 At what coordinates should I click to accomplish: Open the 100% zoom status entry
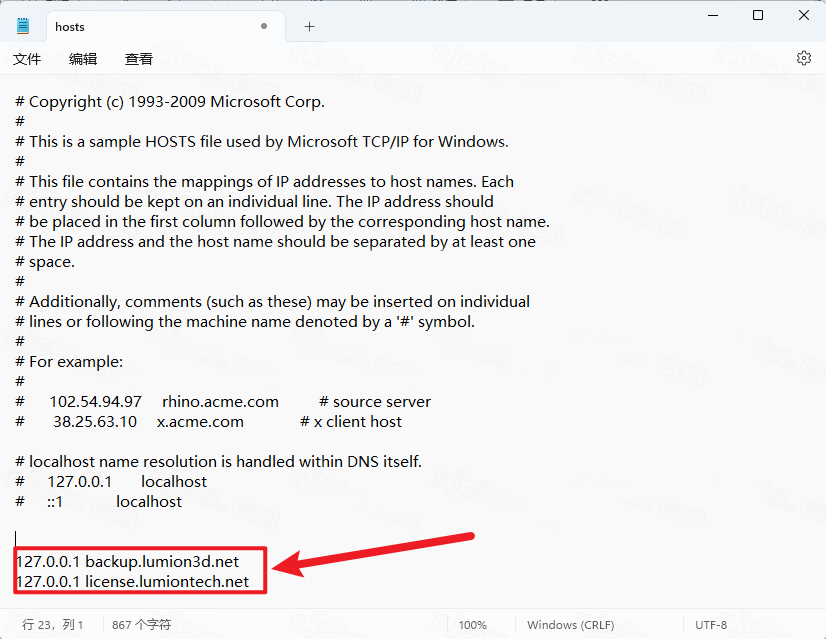tap(473, 625)
